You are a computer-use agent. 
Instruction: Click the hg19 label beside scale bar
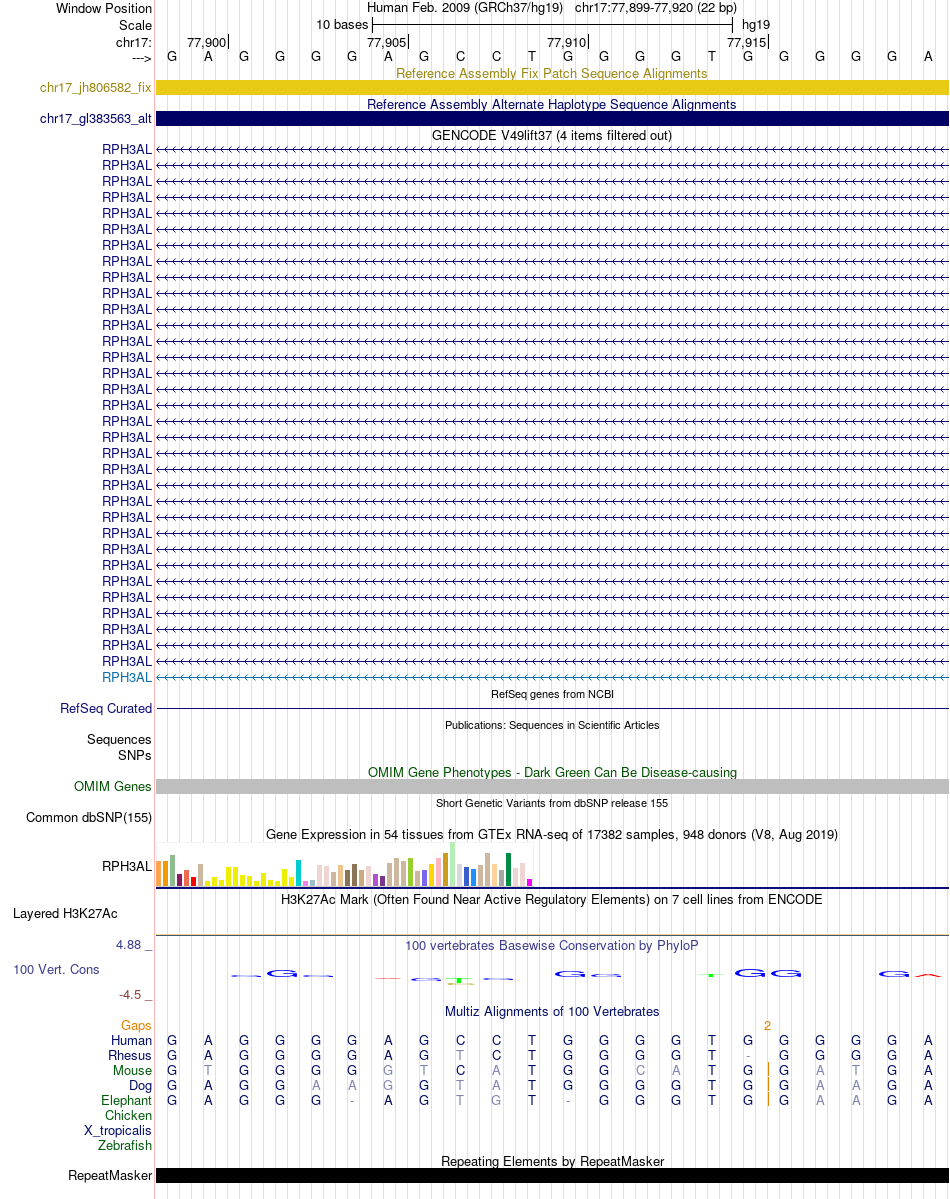[x=756, y=24]
